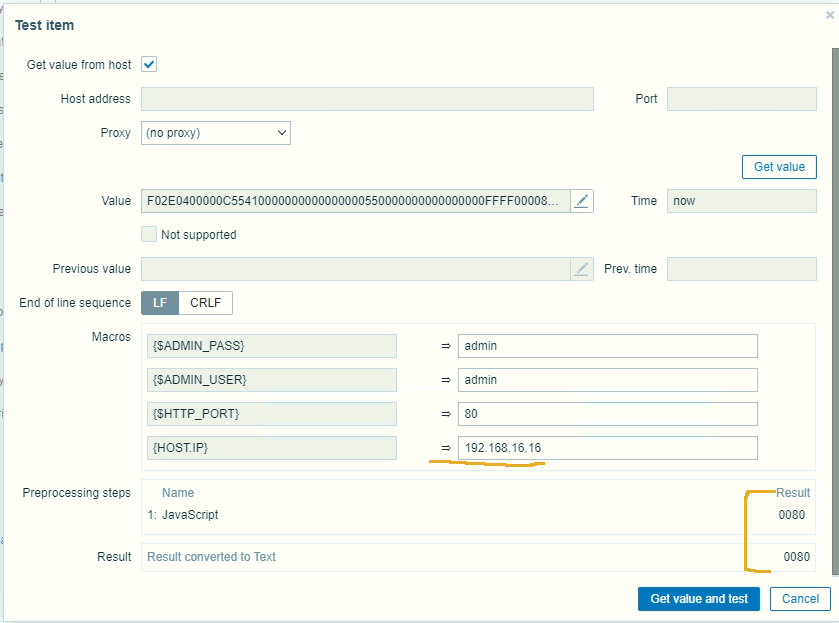Open the Proxy dropdown
This screenshot has width=839, height=623.
(x=216, y=133)
